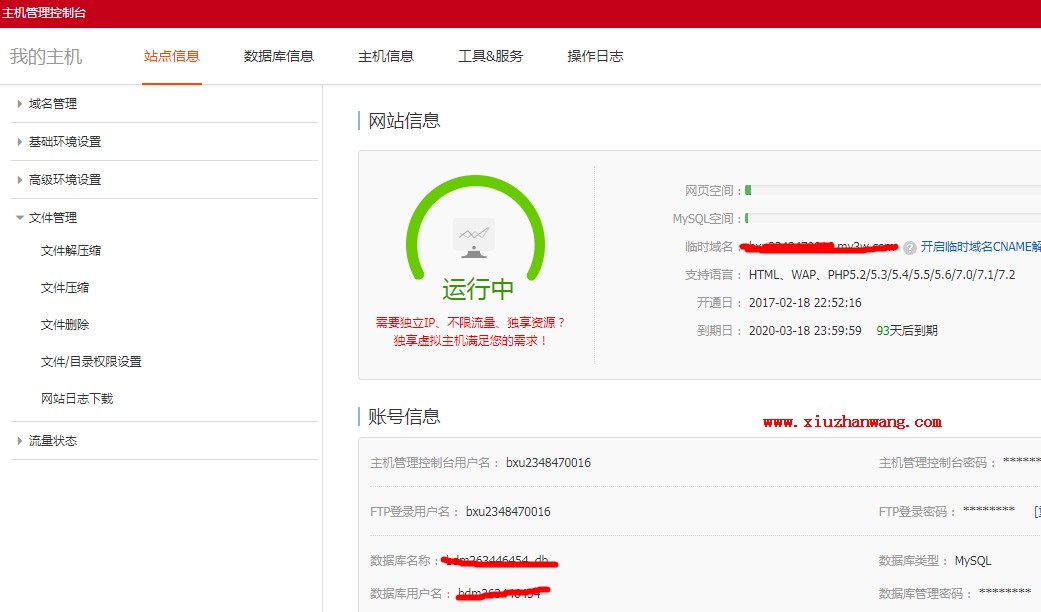Open 文件/目录权限设置 in the sidebar
1041x612 pixels.
tap(91, 361)
